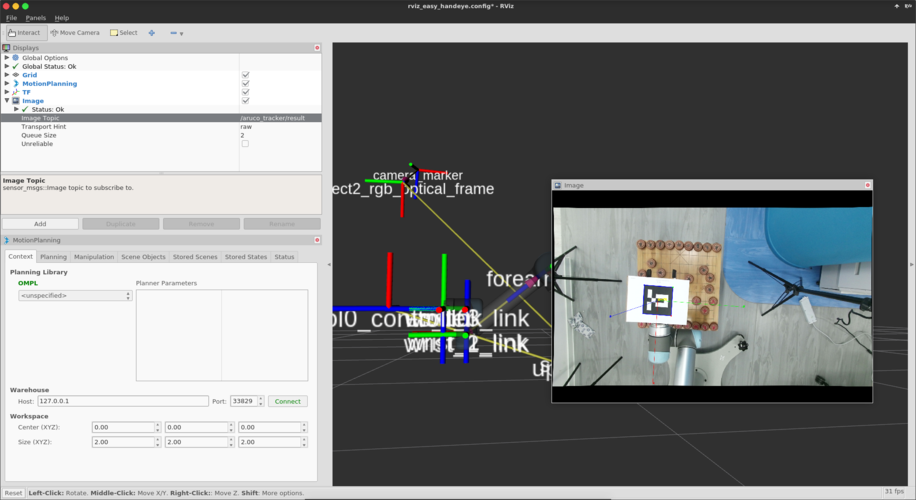This screenshot has width=916, height=500.
Task: Toggle the TF display checkbox
Action: pyautogui.click(x=245, y=92)
